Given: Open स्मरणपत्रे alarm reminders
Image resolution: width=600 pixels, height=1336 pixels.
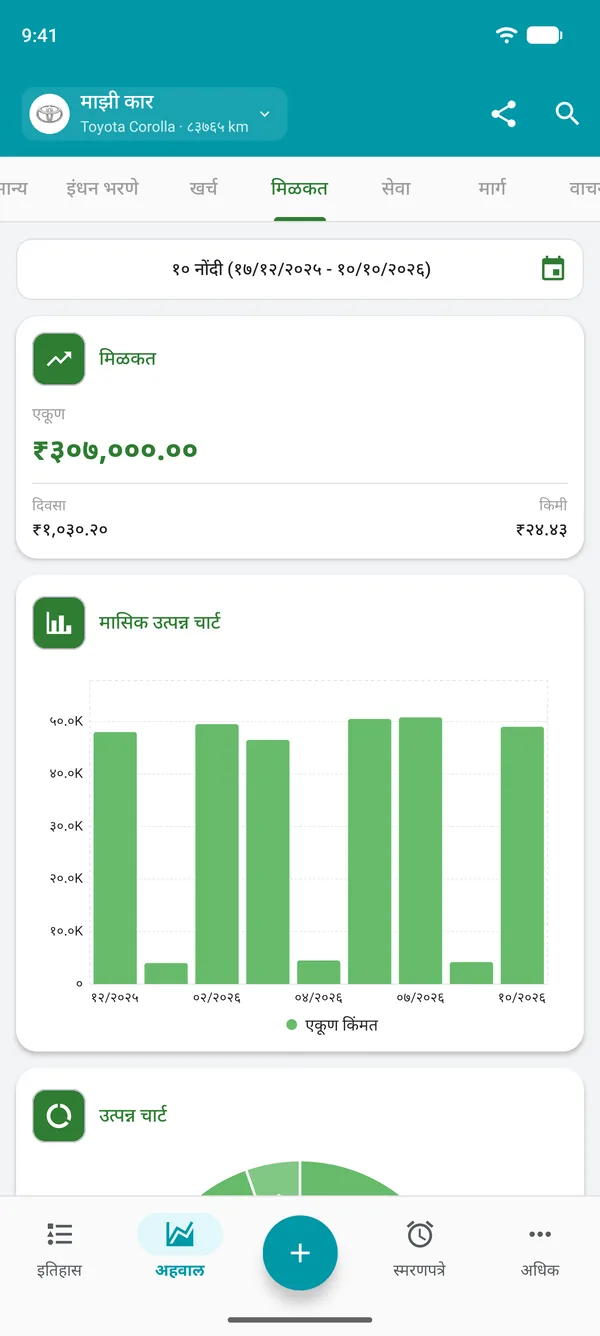Looking at the screenshot, I should click(x=420, y=1250).
